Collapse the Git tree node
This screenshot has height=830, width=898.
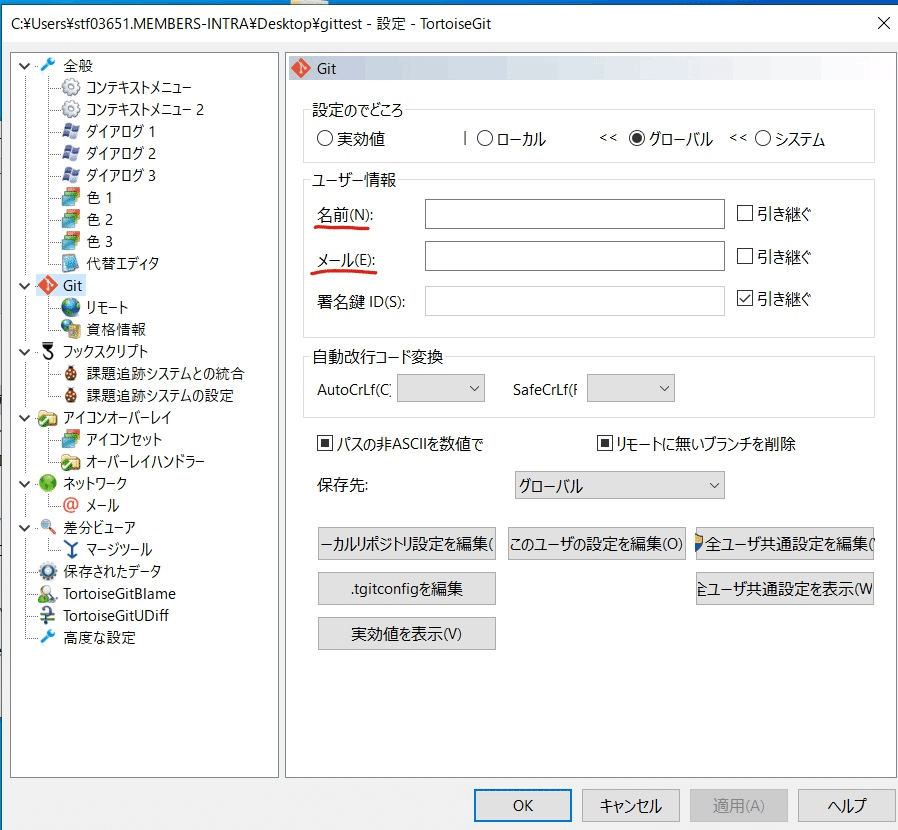pyautogui.click(x=25, y=285)
